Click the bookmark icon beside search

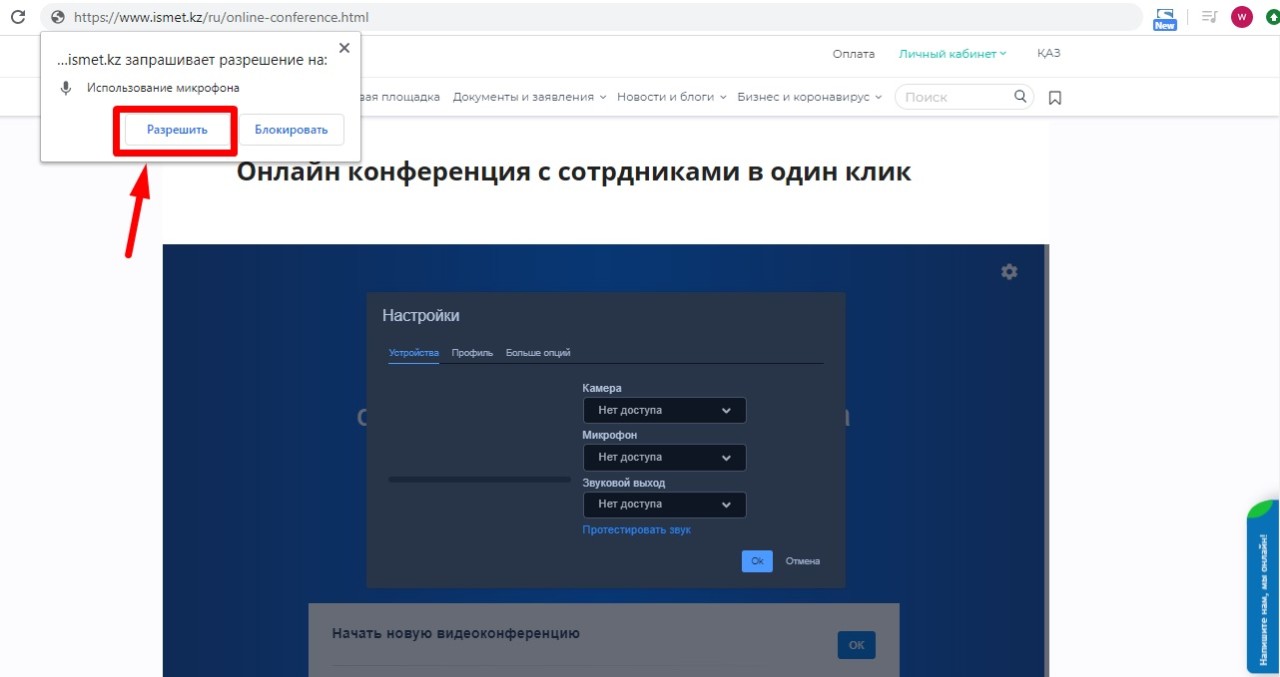click(x=1054, y=97)
